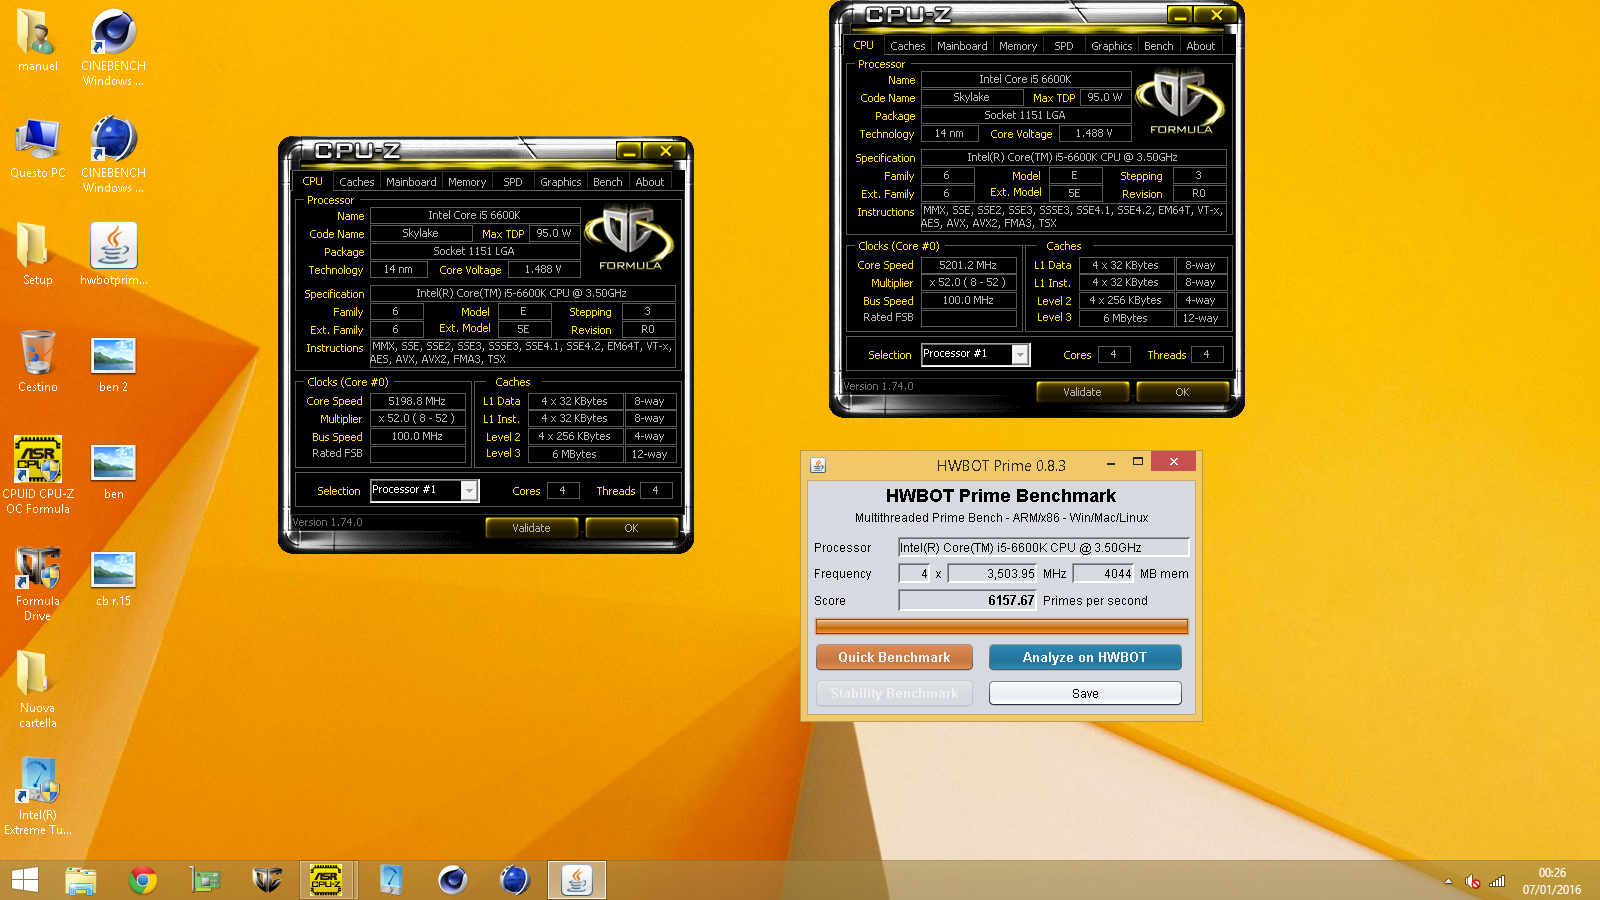
Task: Open Mainboard tab in right CPU-Z window
Action: 962,46
